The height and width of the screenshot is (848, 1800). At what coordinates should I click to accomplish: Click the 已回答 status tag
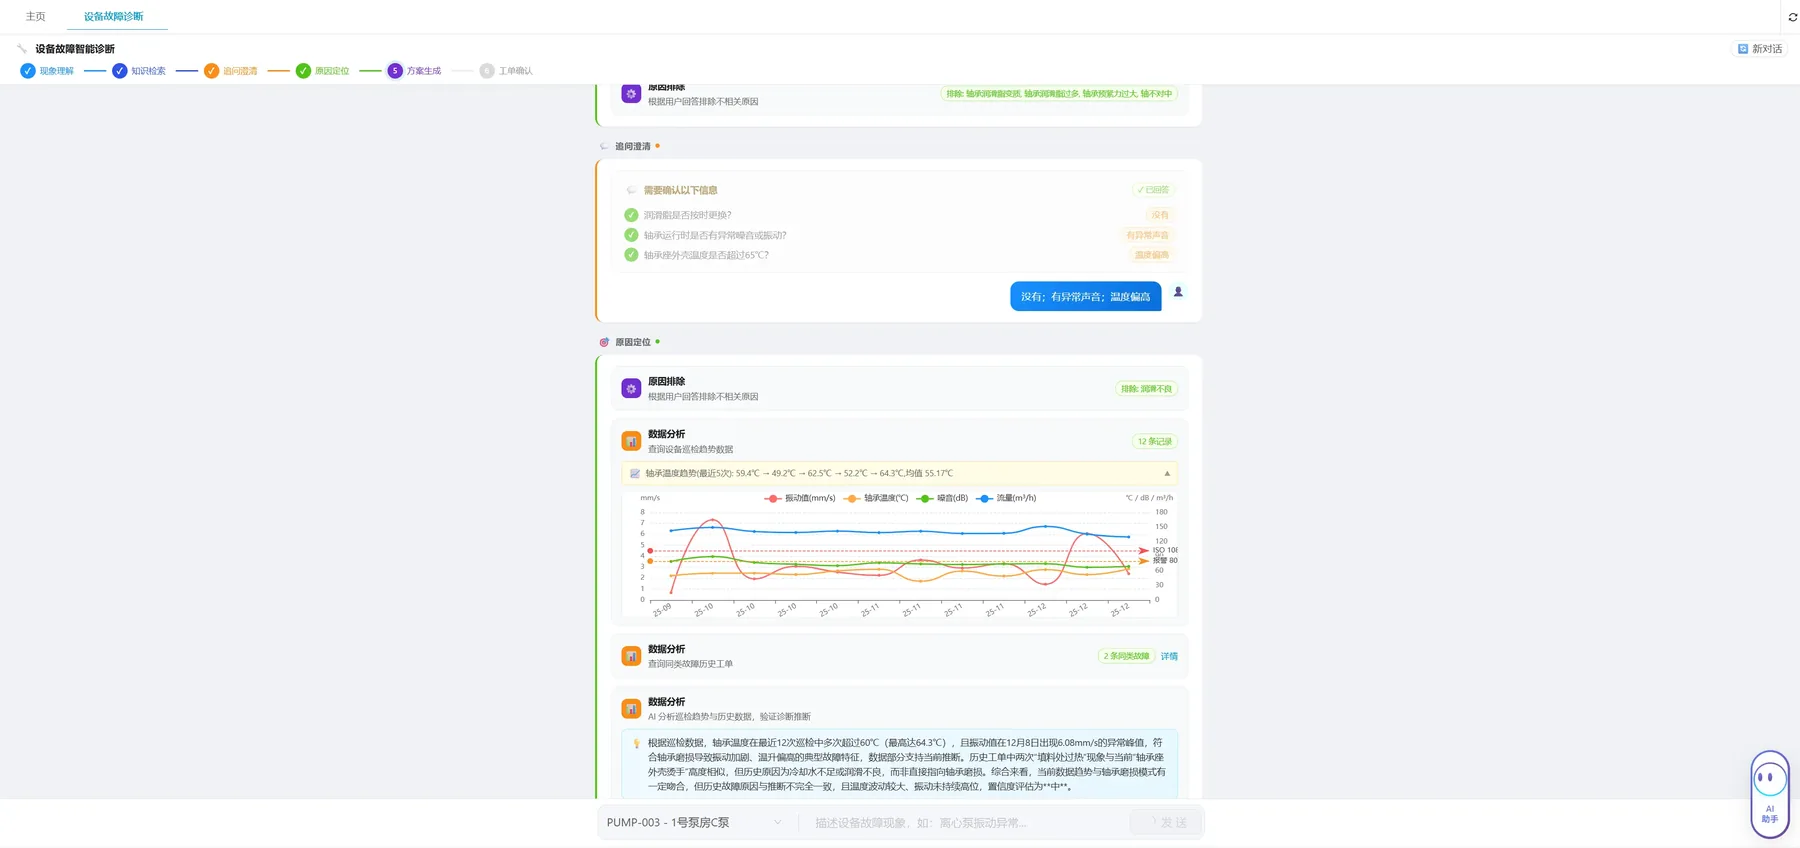click(x=1153, y=190)
